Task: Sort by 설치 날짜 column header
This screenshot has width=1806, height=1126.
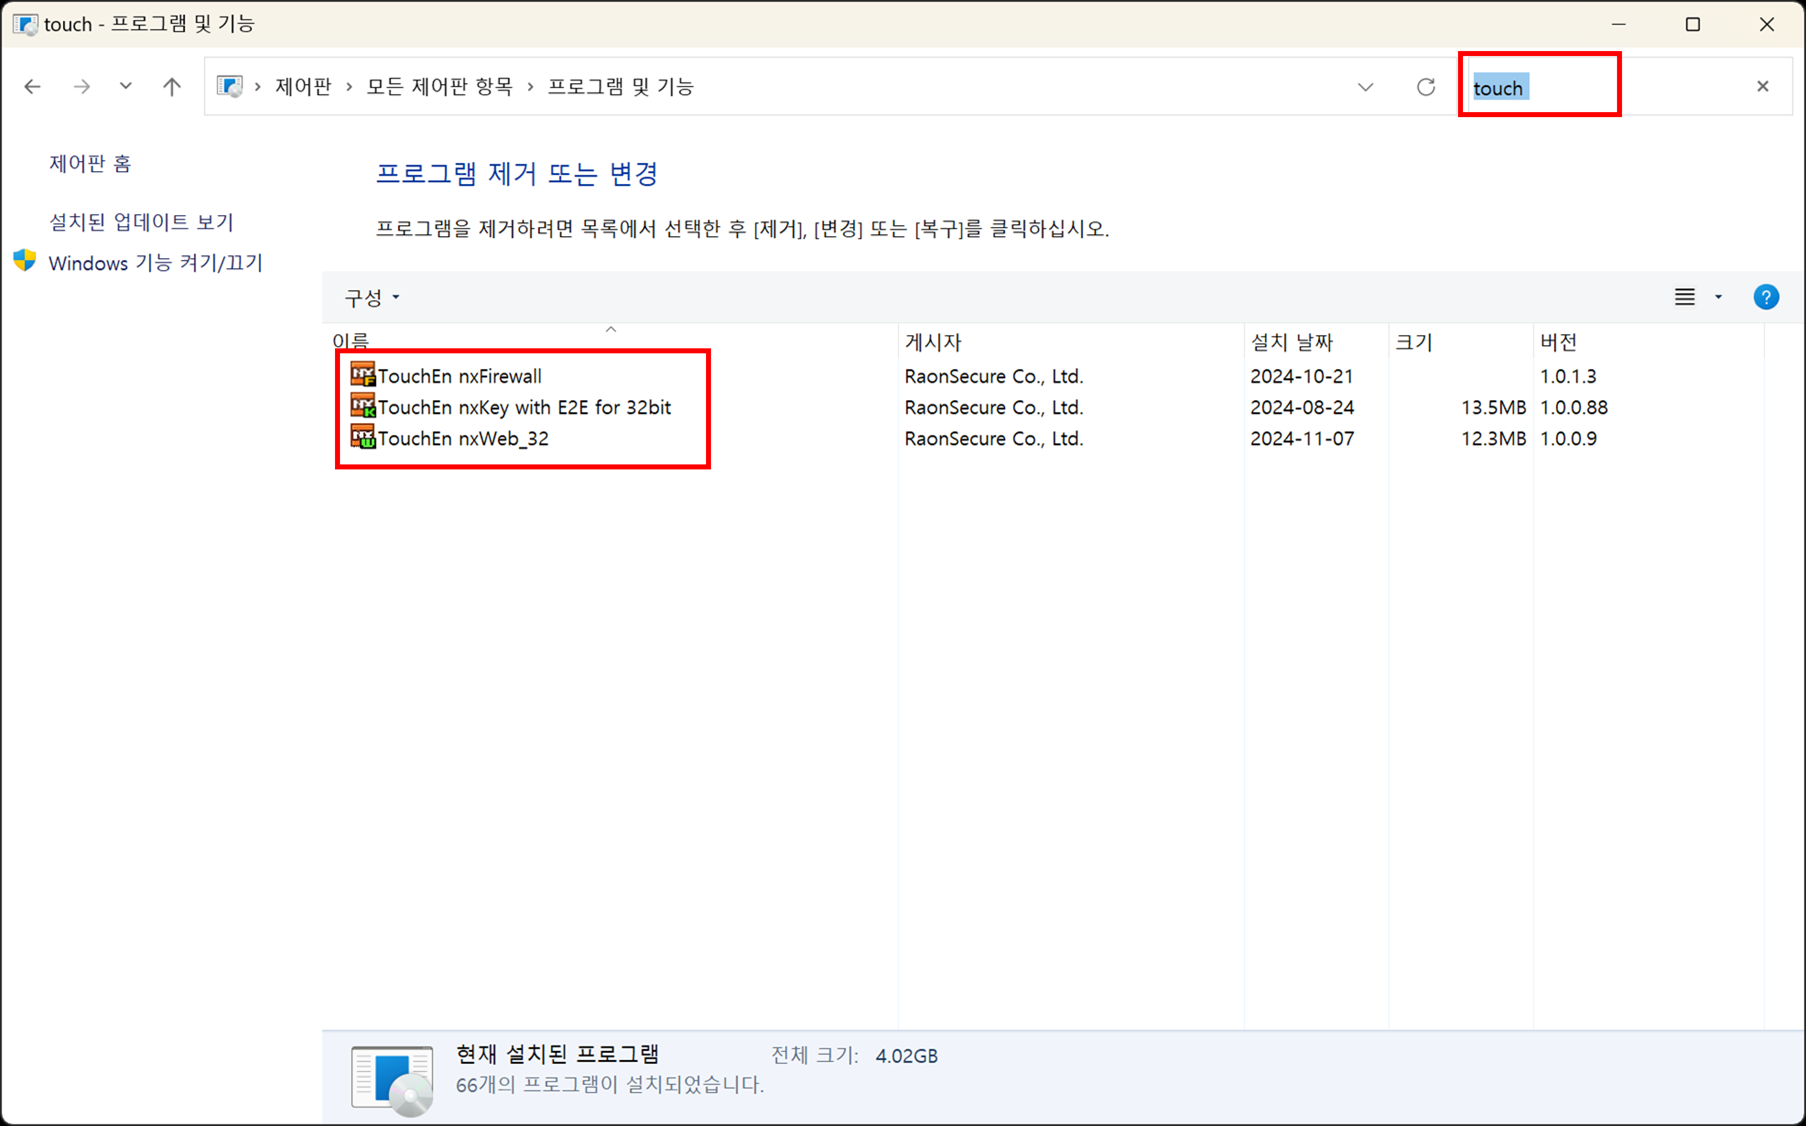Action: pos(1291,342)
